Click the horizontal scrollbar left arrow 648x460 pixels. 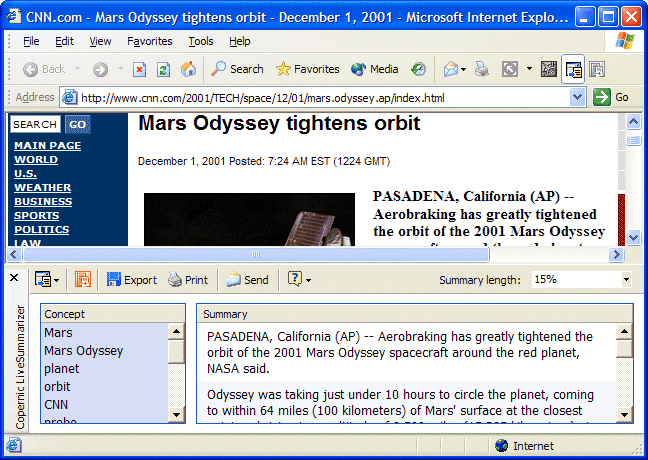click(x=14, y=254)
